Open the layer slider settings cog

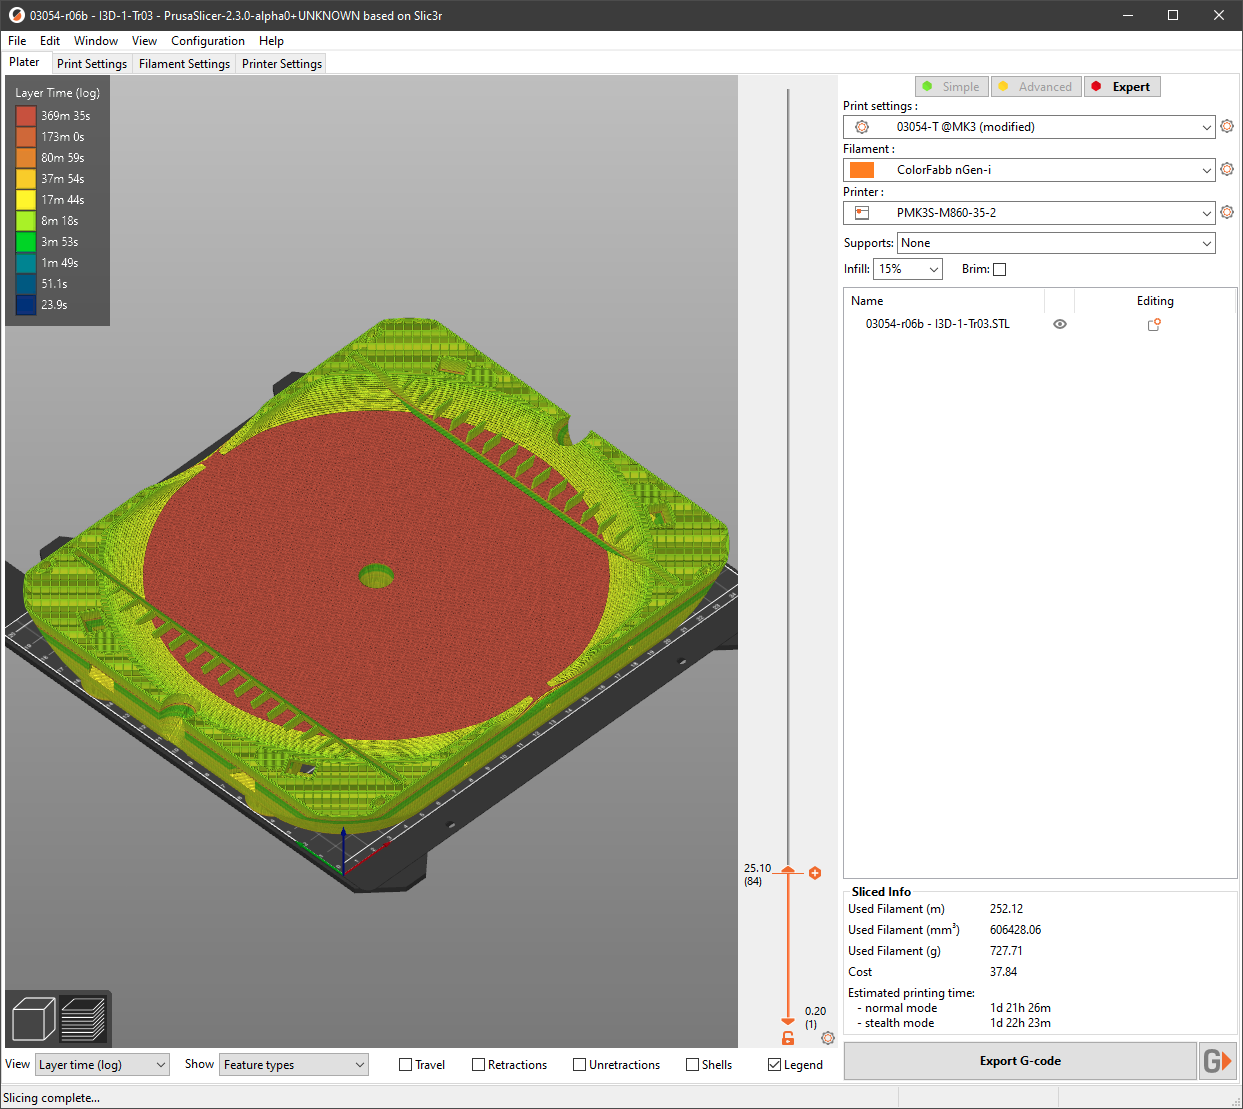pyautogui.click(x=828, y=1038)
